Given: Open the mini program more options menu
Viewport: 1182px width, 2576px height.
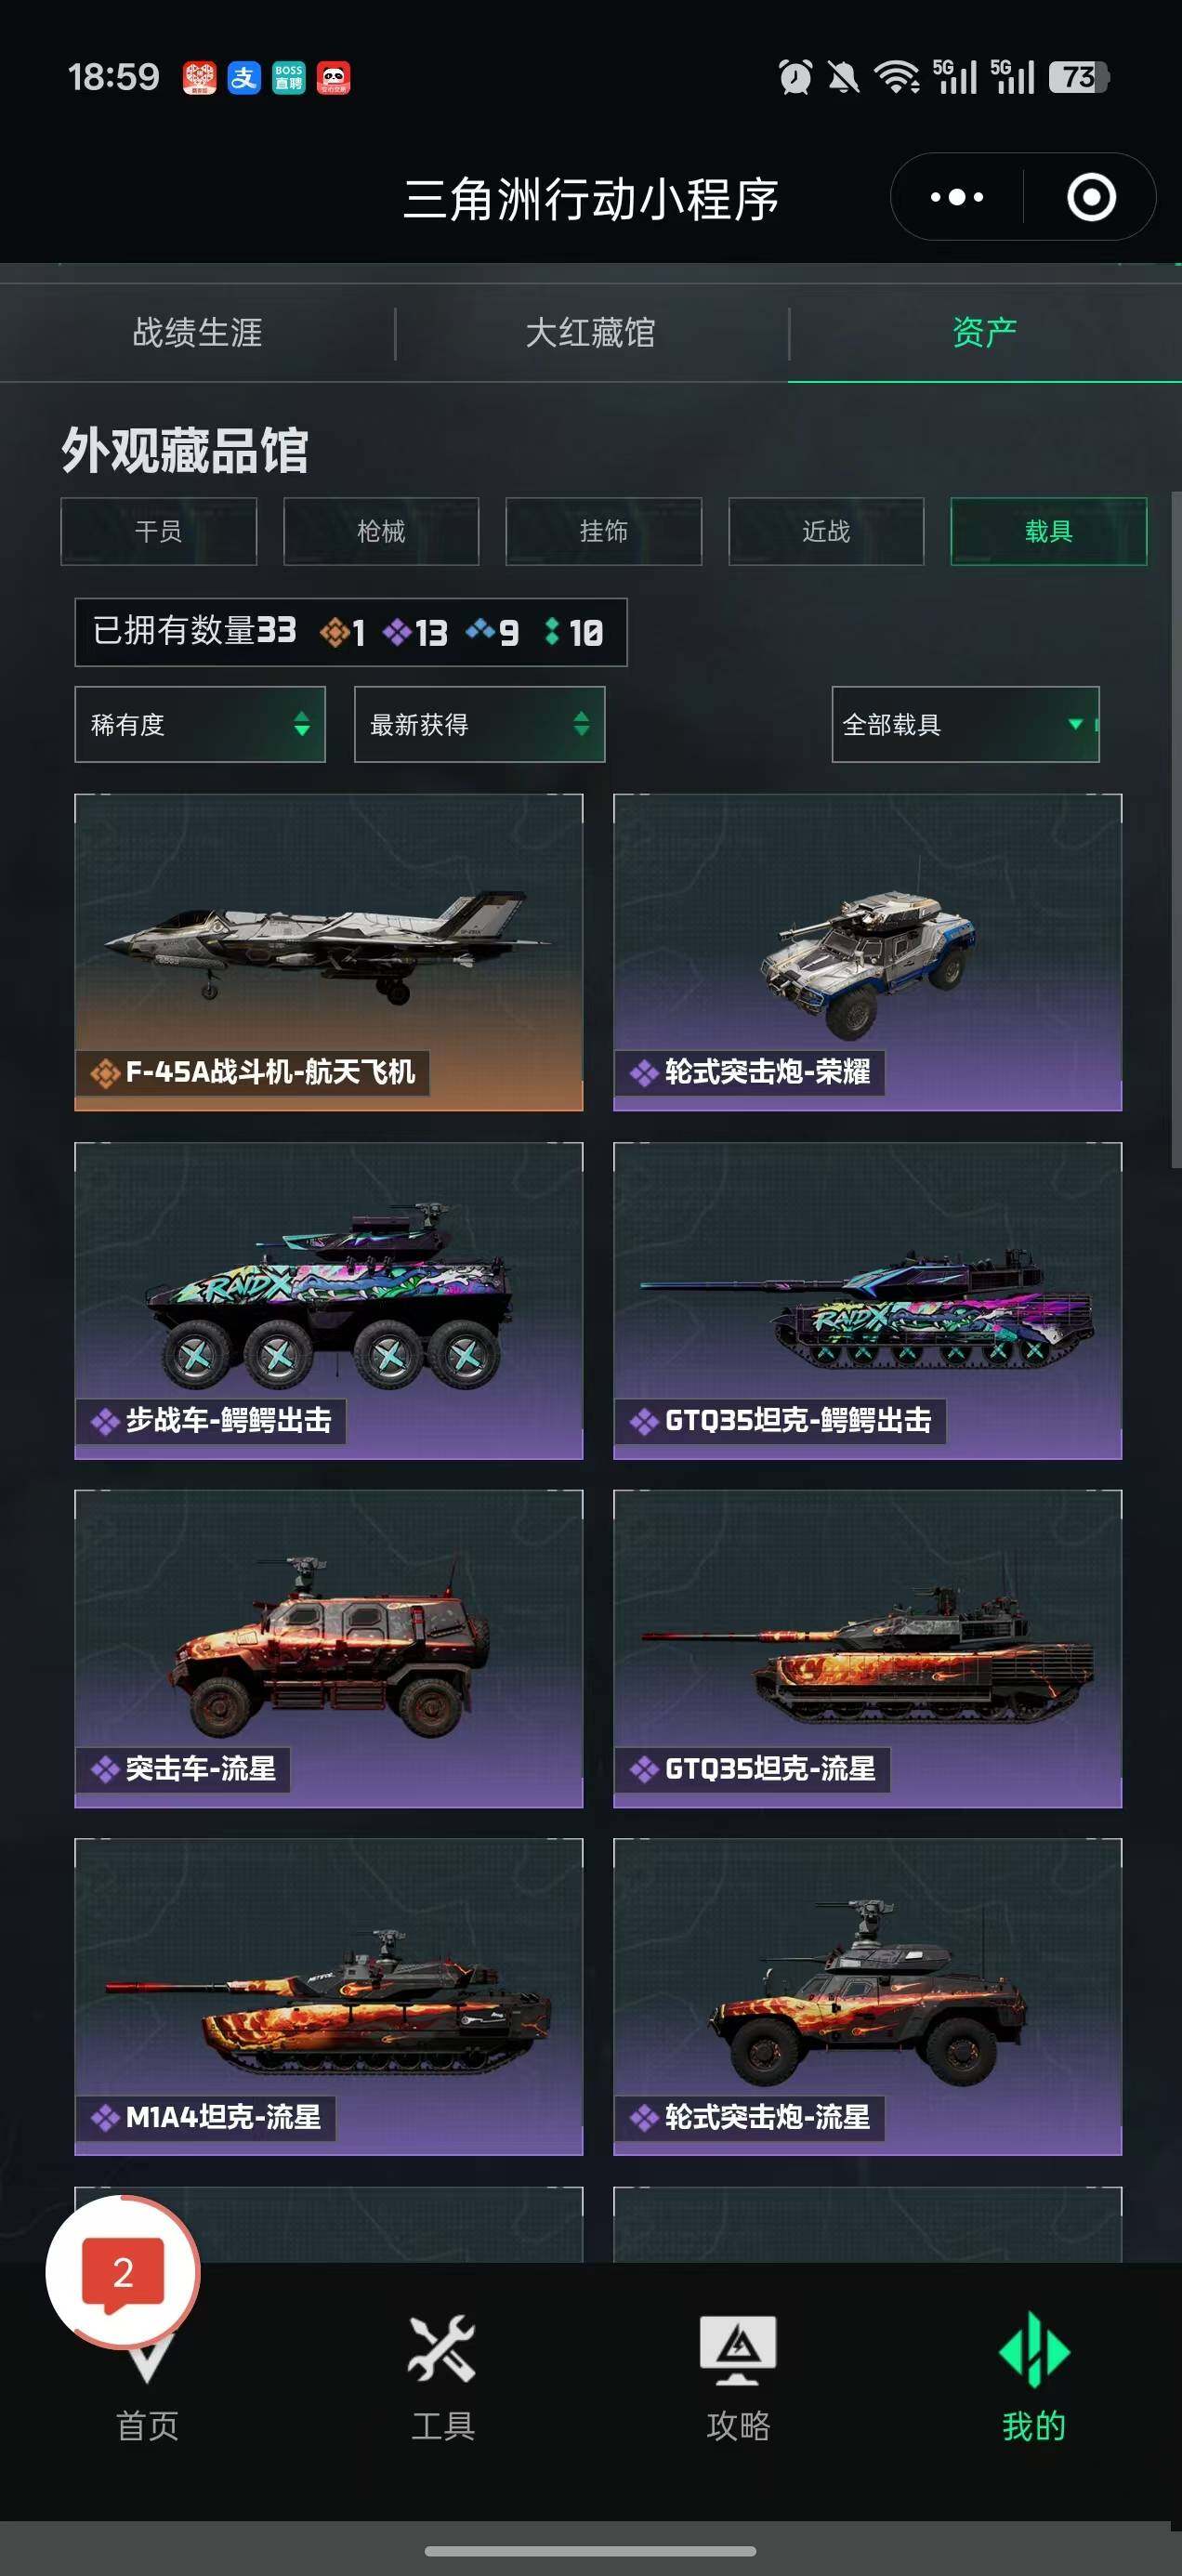Looking at the screenshot, I should pos(956,197).
